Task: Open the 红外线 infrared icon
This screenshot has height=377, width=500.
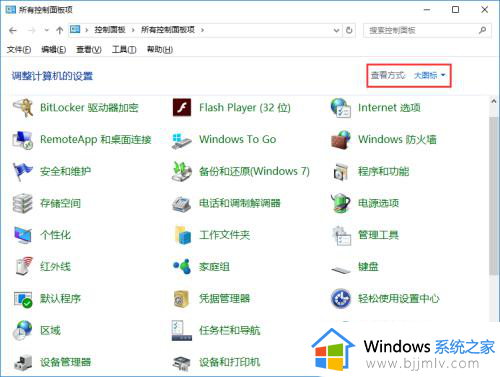Action: coord(24,266)
